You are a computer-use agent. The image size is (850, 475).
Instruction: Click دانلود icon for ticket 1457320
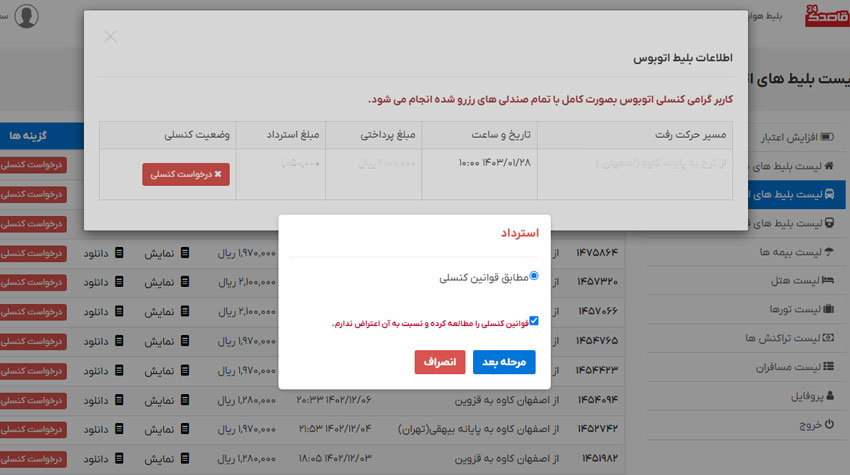tap(119, 282)
